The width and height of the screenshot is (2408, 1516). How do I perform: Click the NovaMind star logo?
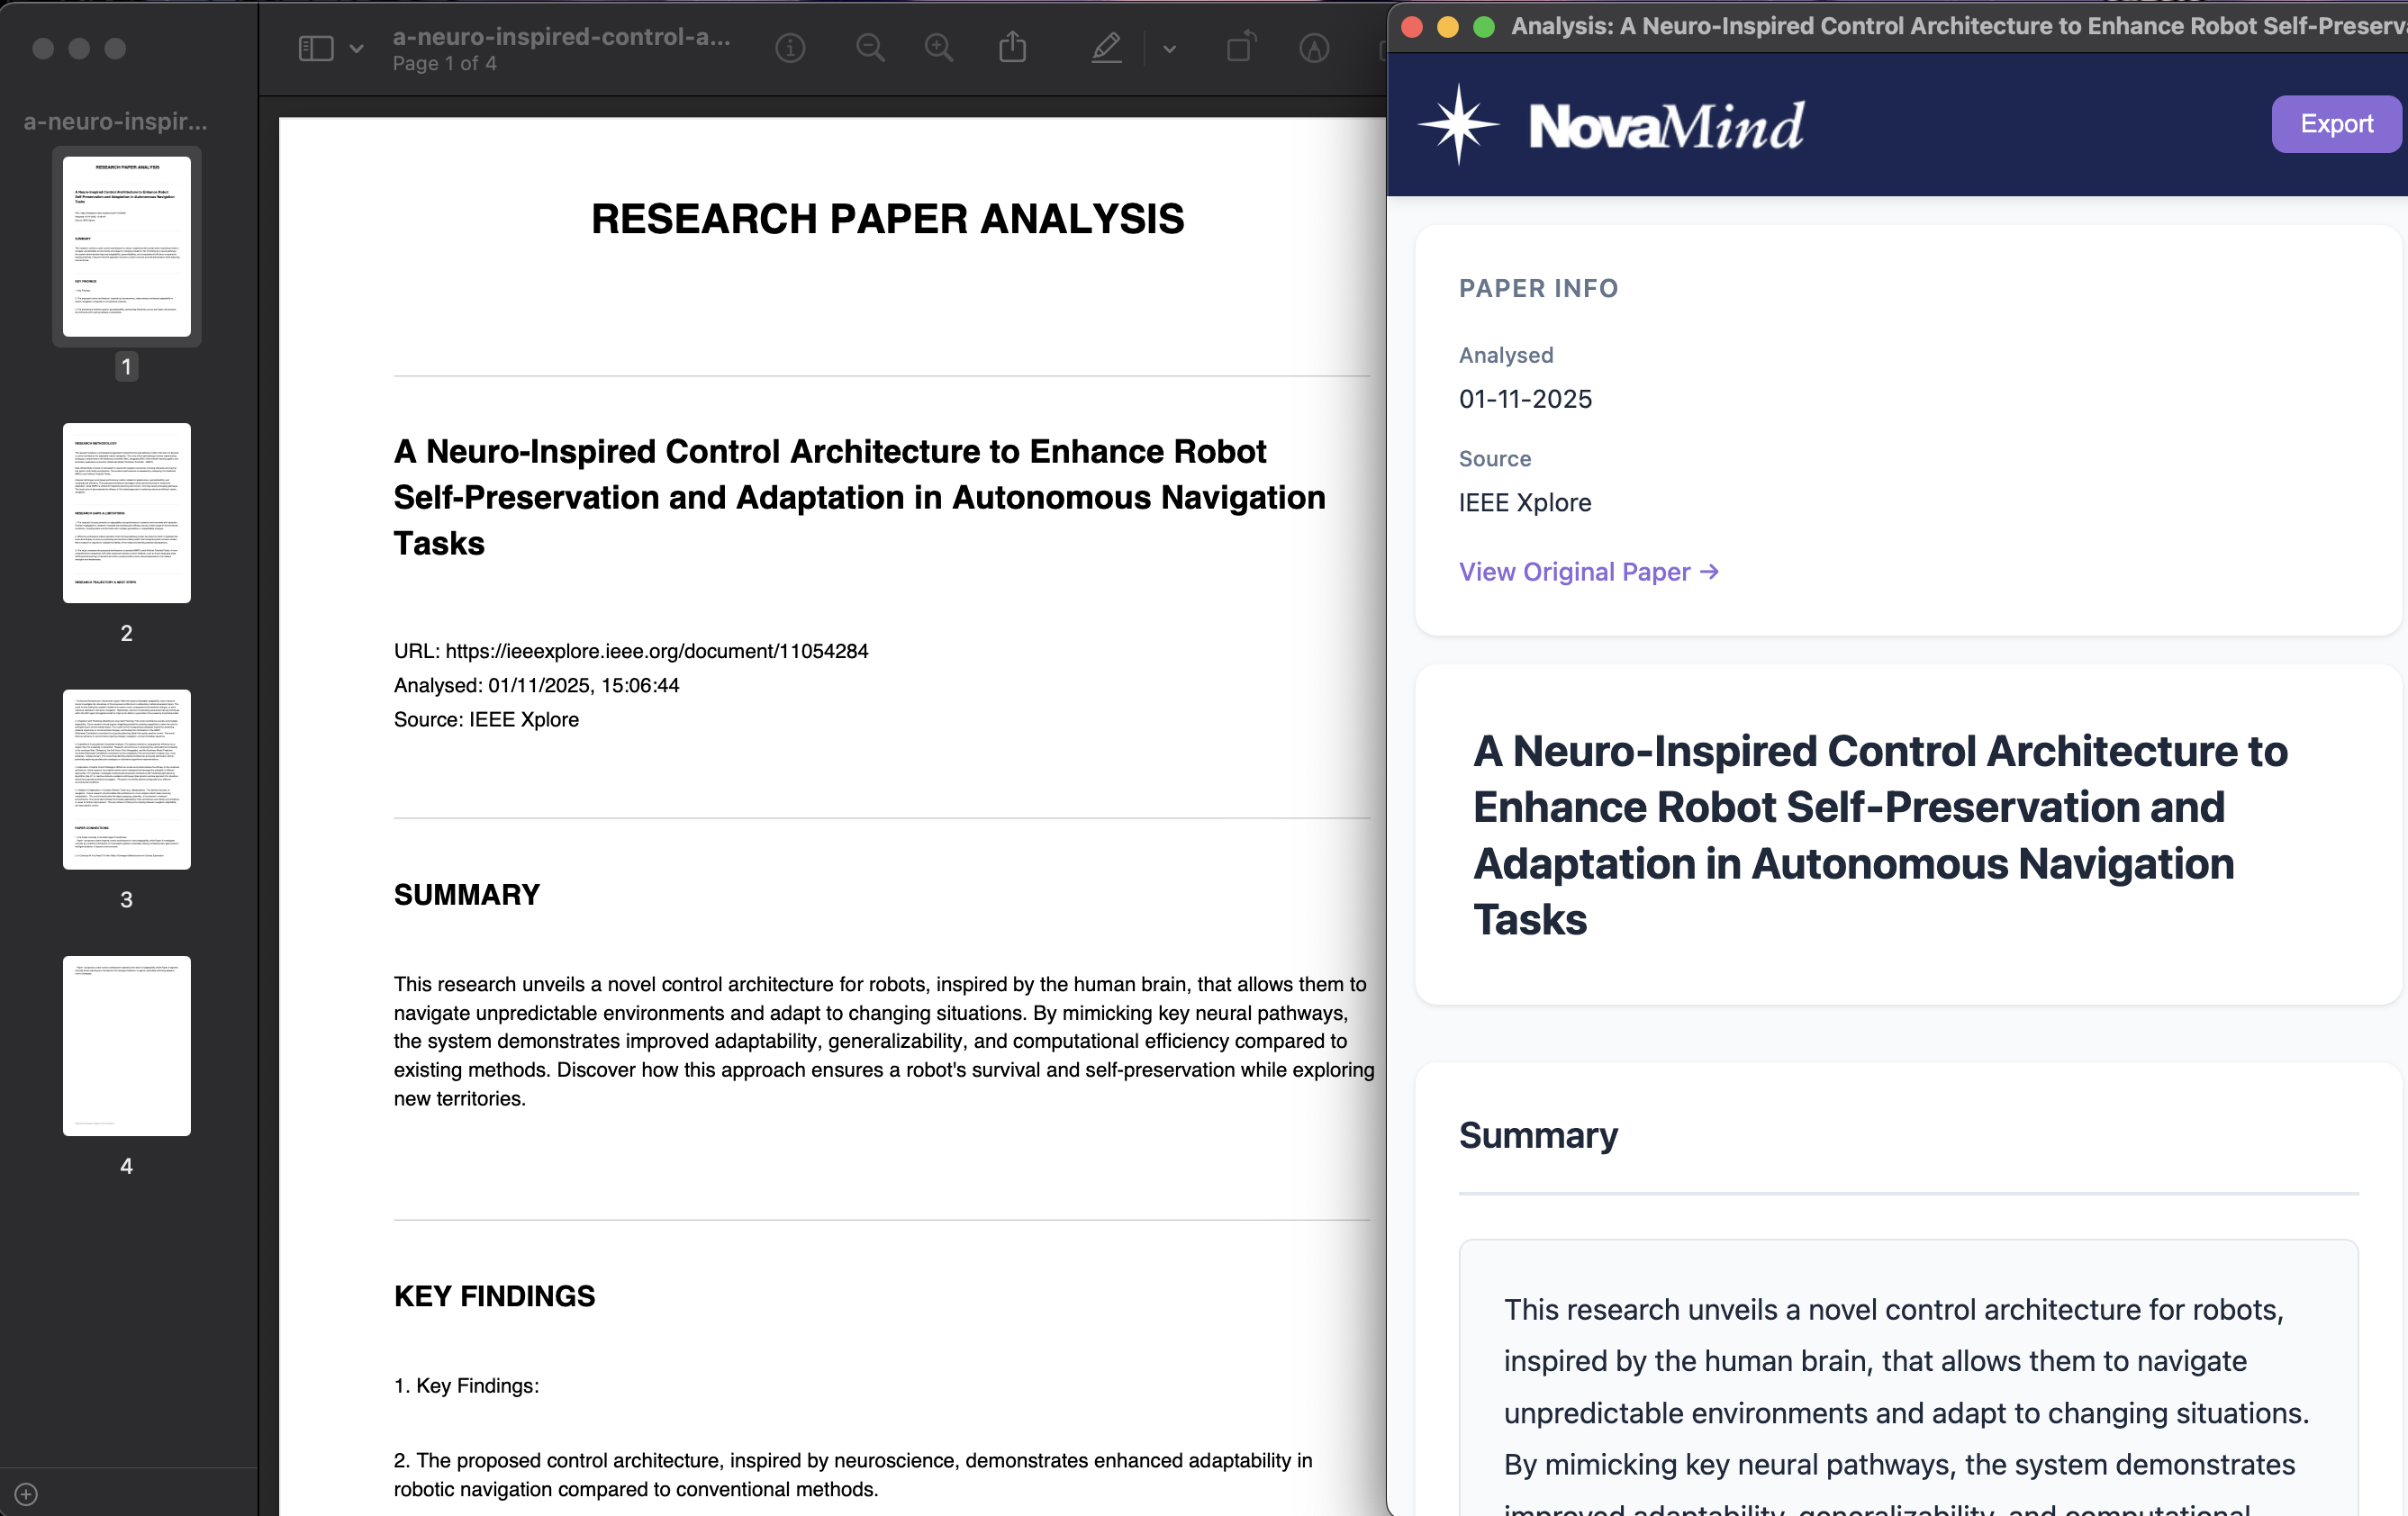(x=1459, y=125)
